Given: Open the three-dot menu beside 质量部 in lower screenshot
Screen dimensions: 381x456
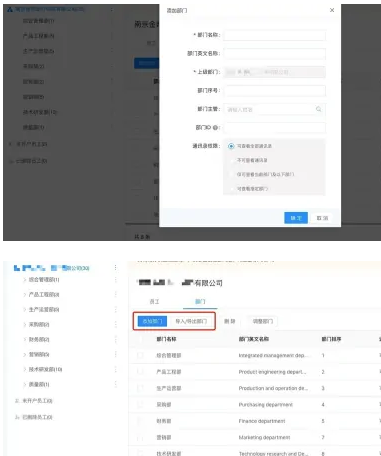Looking at the screenshot, I should (115, 384).
